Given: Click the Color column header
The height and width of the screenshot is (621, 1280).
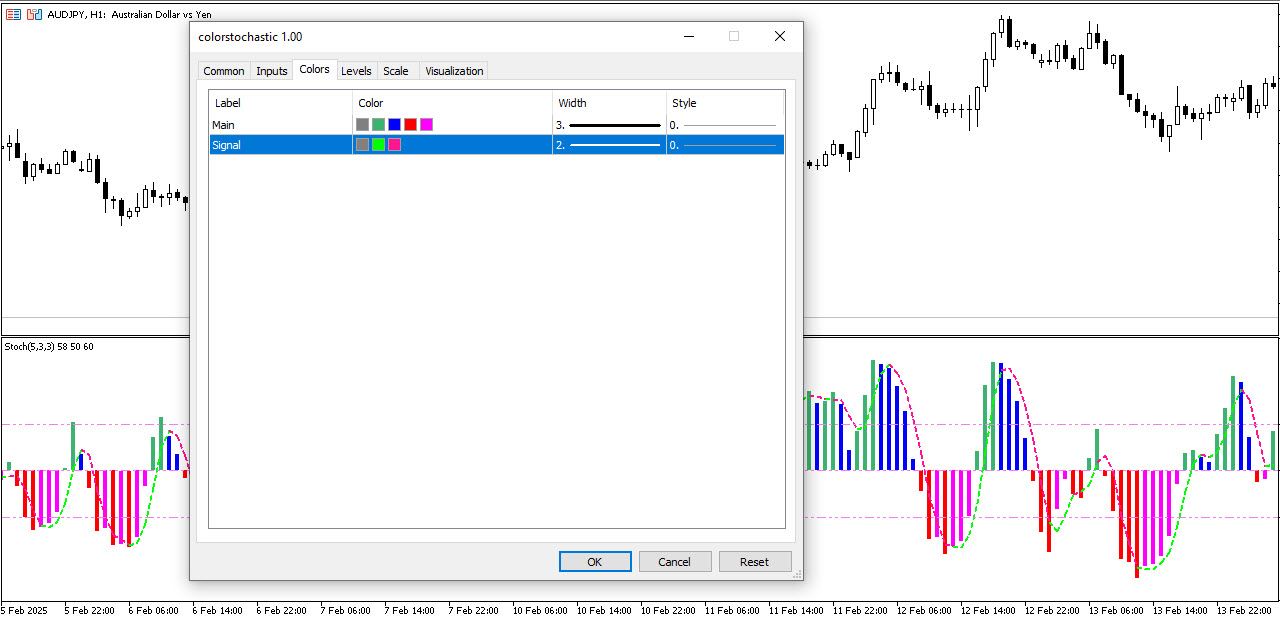Looking at the screenshot, I should [452, 103].
